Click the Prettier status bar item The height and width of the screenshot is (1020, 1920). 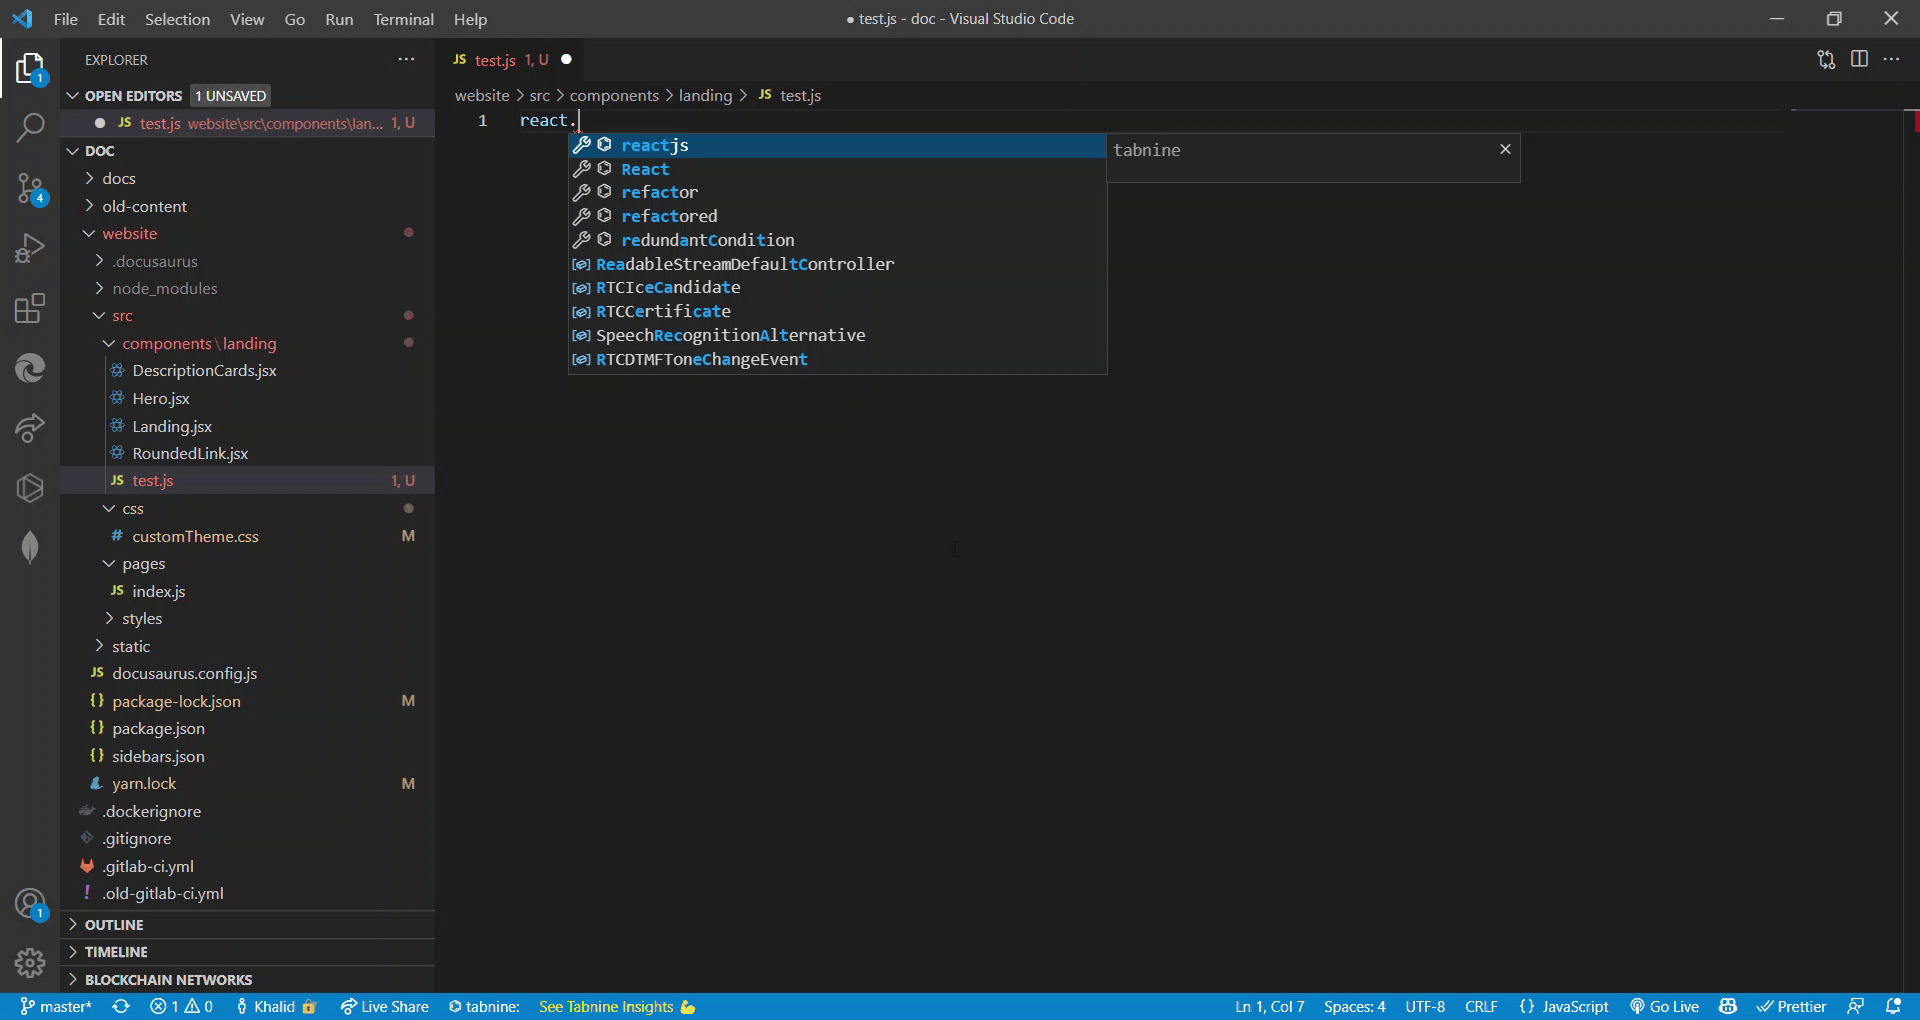pos(1792,1006)
